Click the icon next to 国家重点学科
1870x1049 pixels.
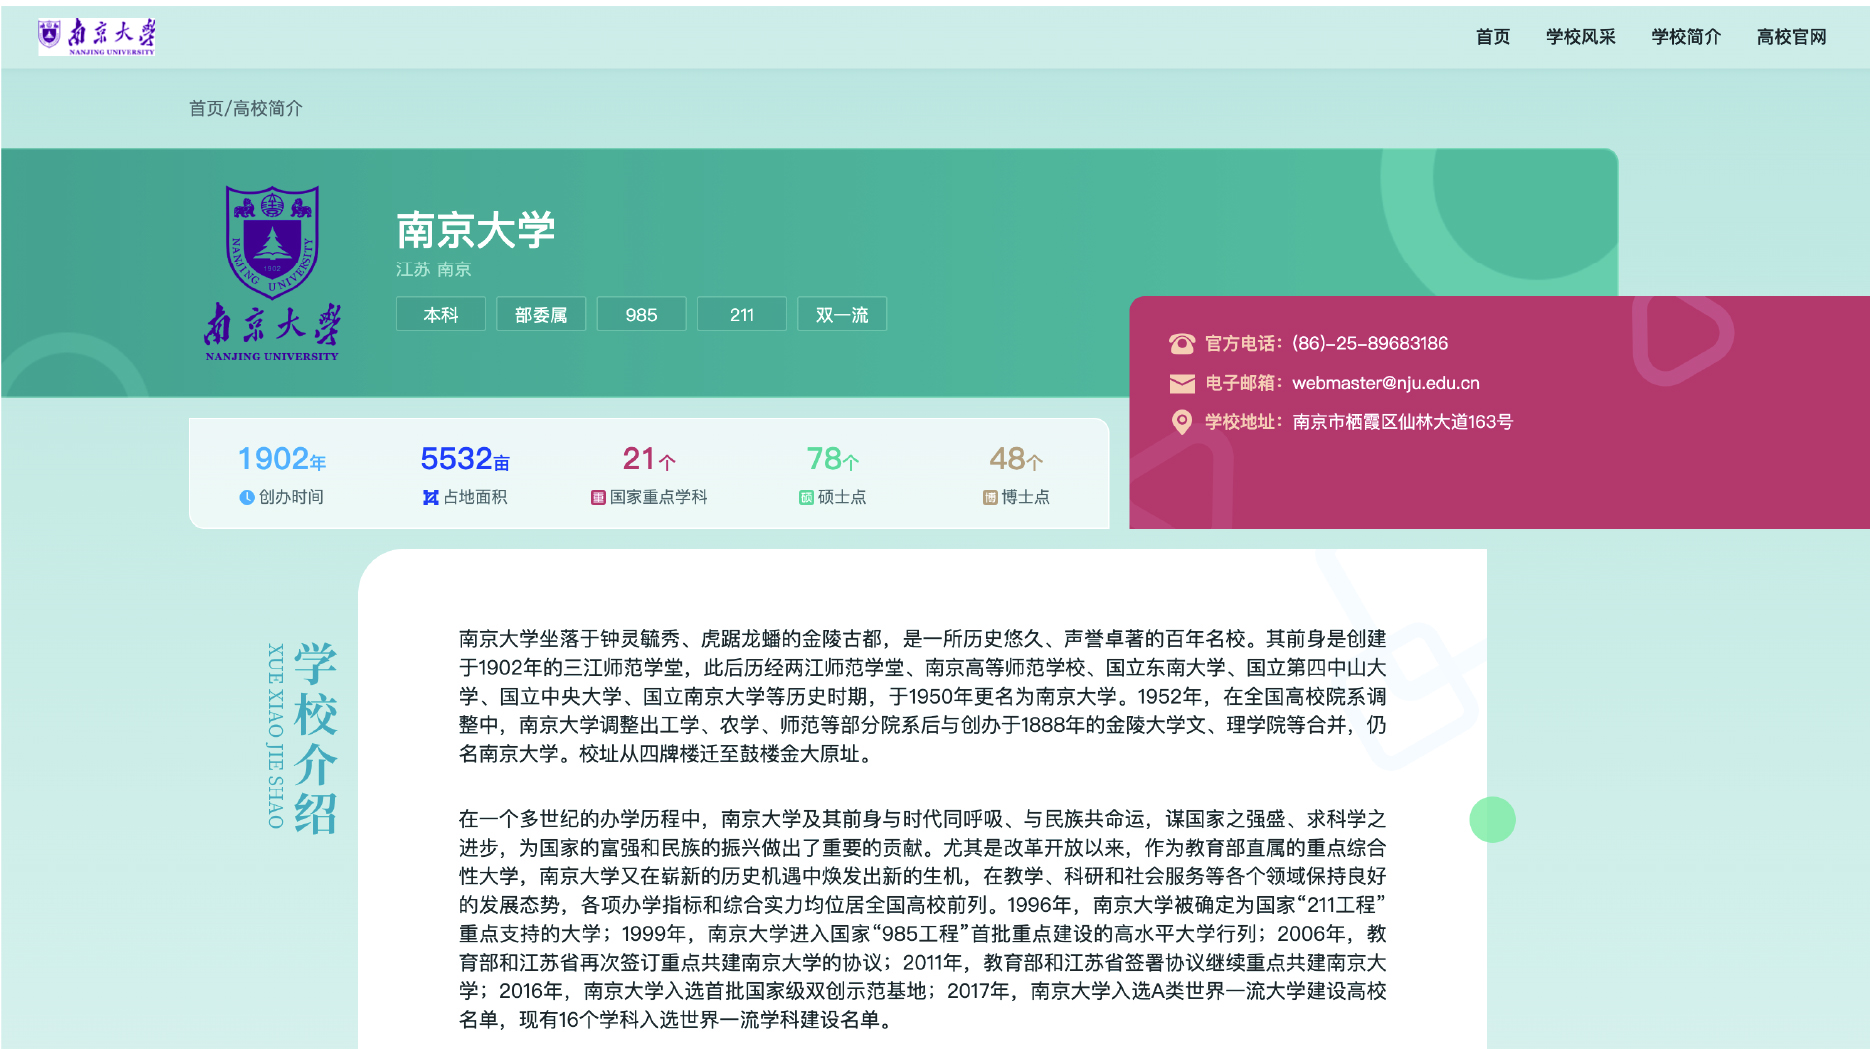598,497
